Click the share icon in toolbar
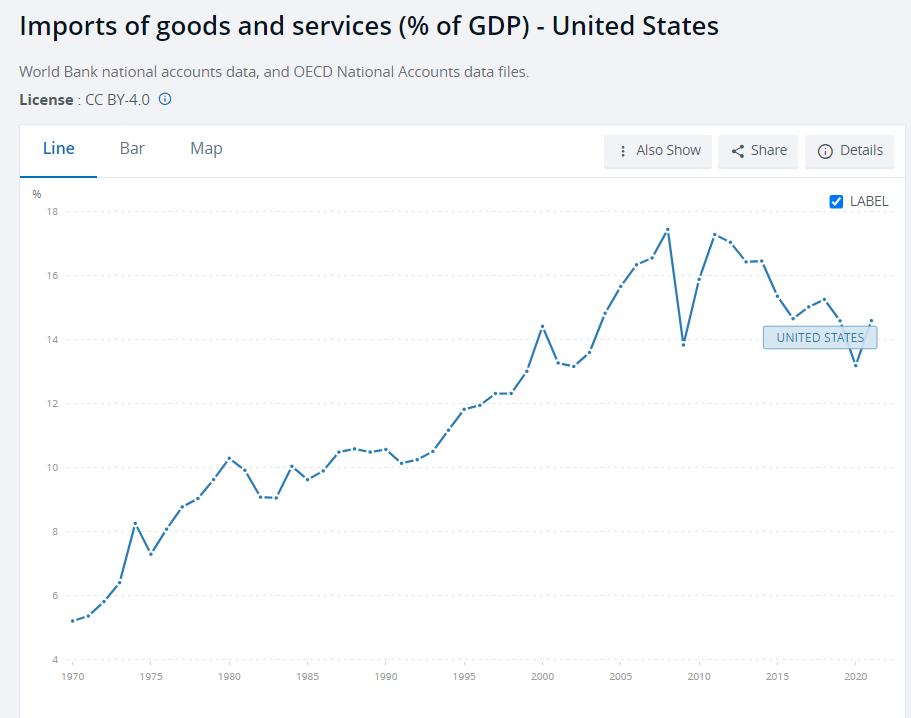The height and width of the screenshot is (718, 911). tap(738, 151)
